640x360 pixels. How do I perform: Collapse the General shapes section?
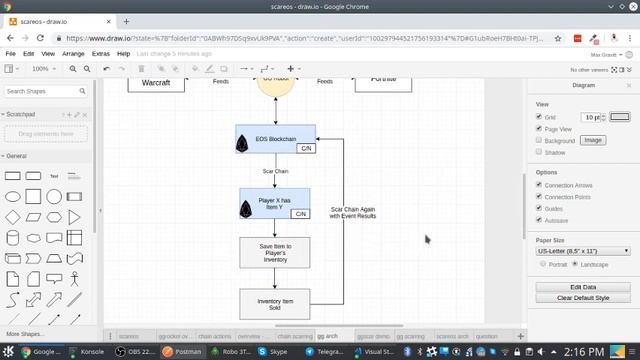14,156
